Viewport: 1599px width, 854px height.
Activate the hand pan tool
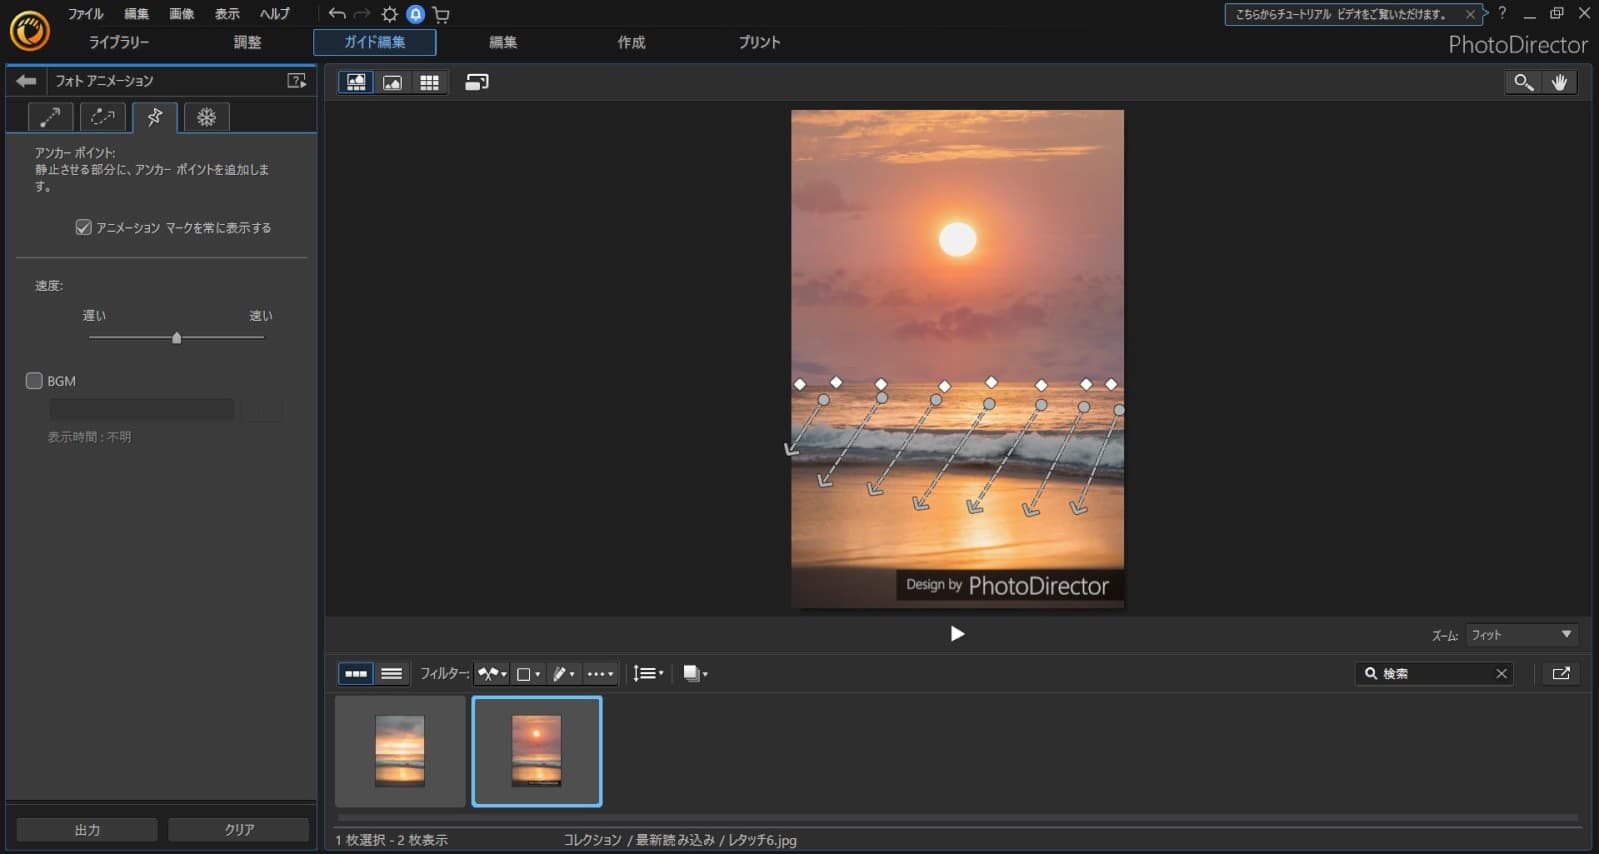pos(1559,83)
